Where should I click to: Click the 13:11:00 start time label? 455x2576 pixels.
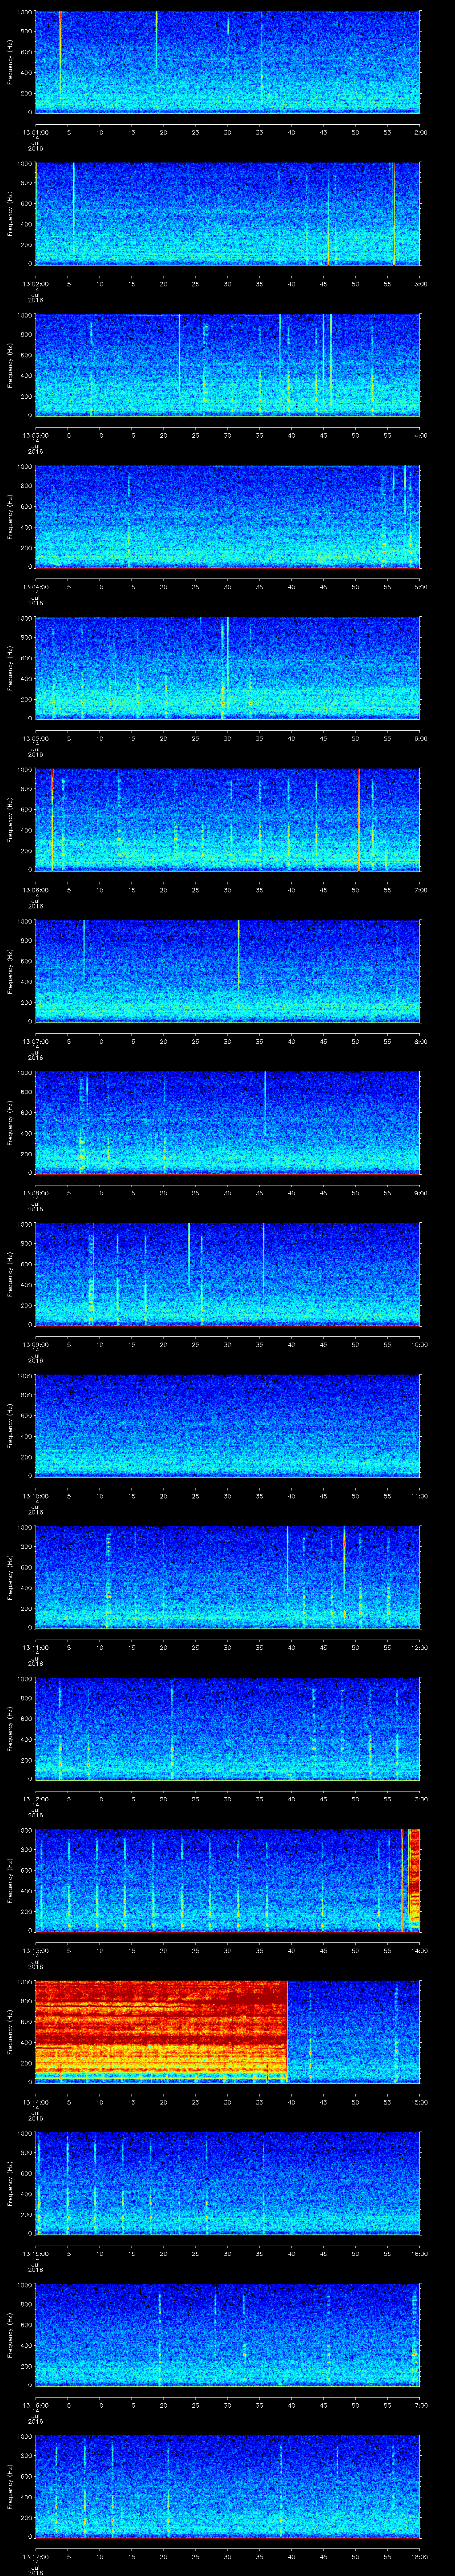36,1647
